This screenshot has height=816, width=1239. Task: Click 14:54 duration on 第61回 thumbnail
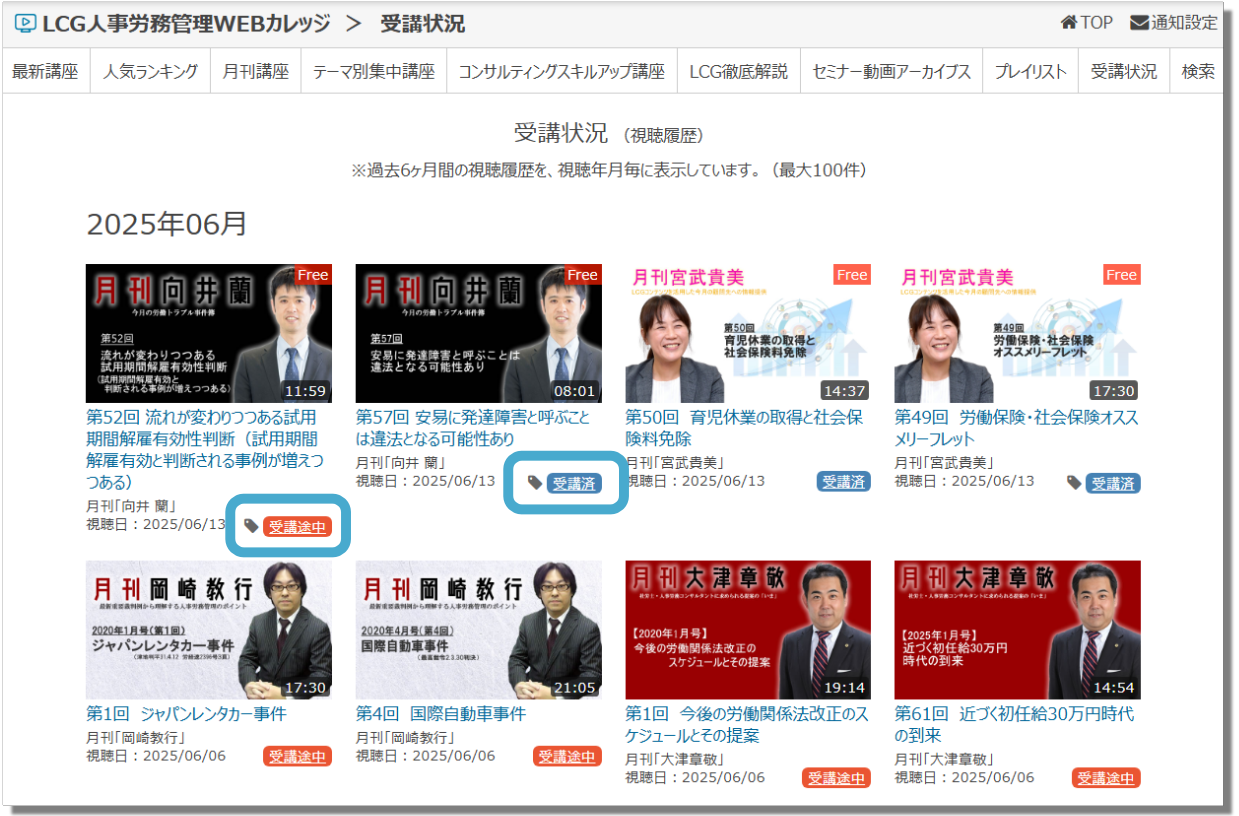click(1114, 687)
